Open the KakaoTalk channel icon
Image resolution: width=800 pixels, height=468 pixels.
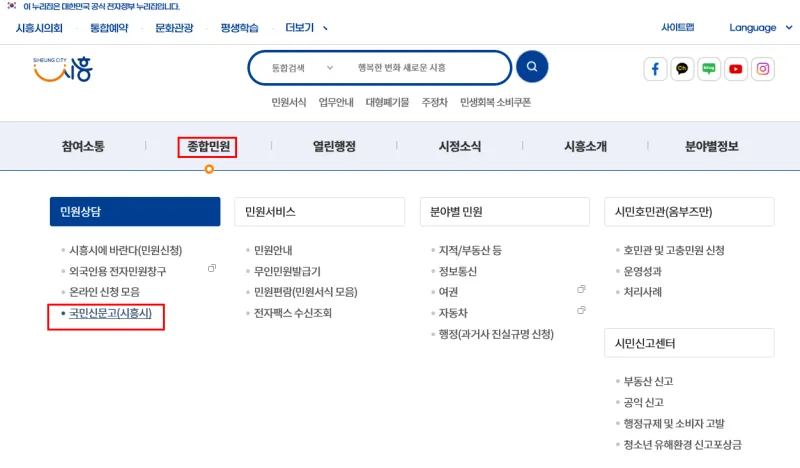(683, 69)
